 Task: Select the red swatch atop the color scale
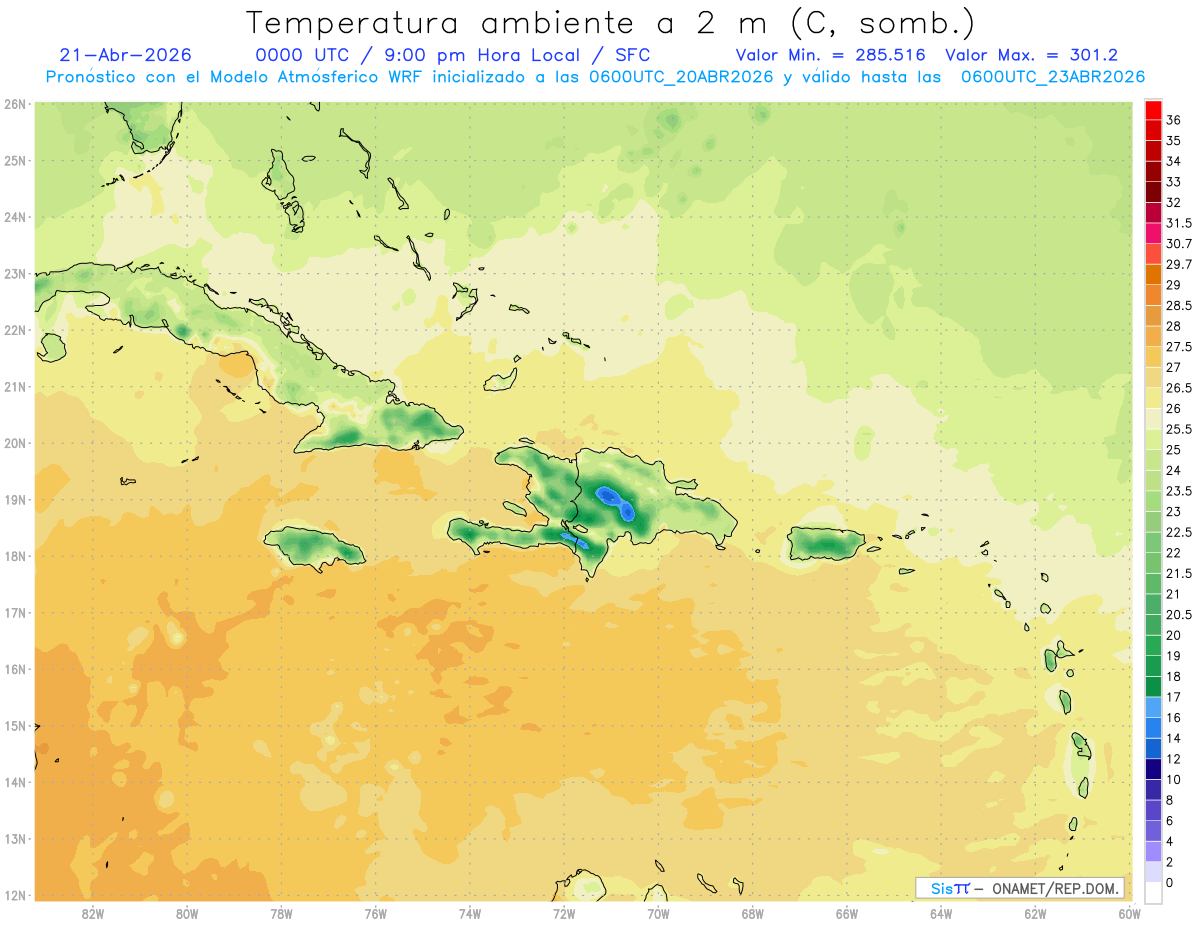(x=1152, y=110)
